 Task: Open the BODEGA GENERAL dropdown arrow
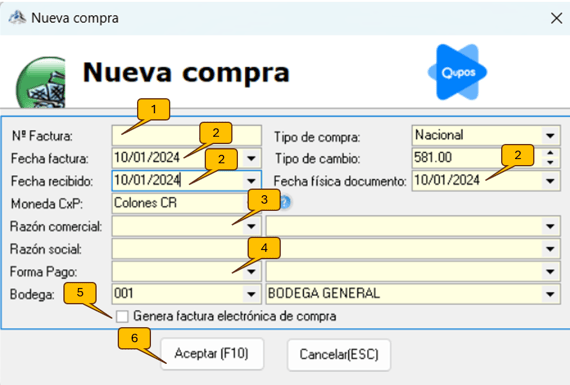(550, 294)
